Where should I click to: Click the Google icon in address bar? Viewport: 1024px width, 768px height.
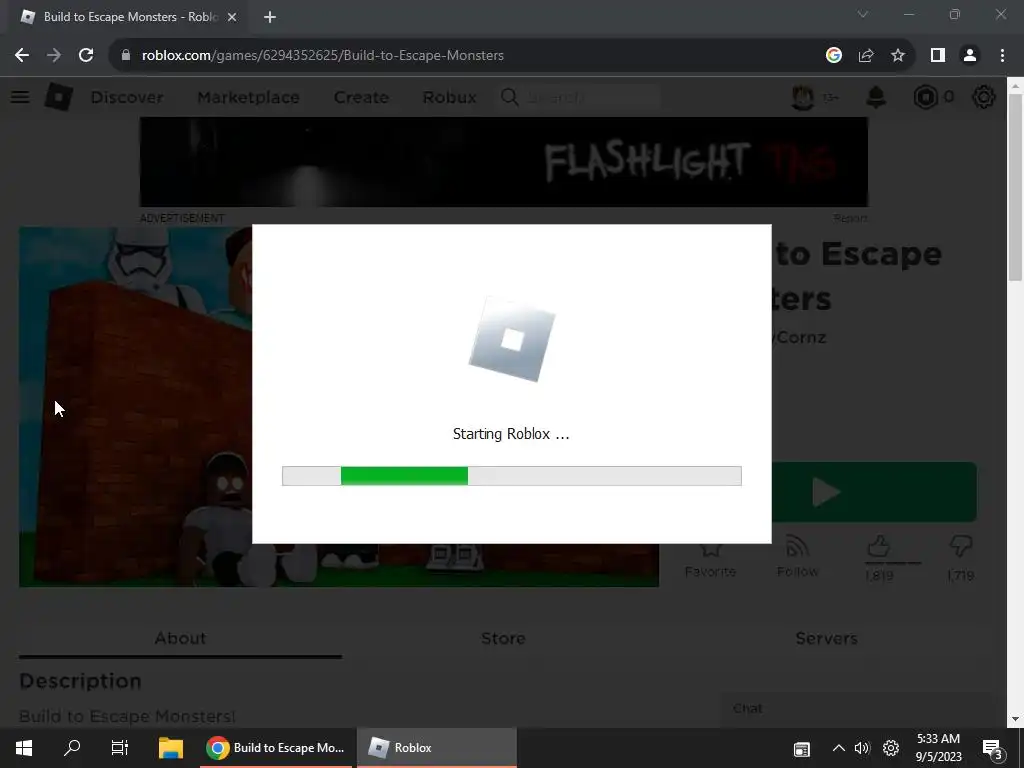(x=833, y=56)
